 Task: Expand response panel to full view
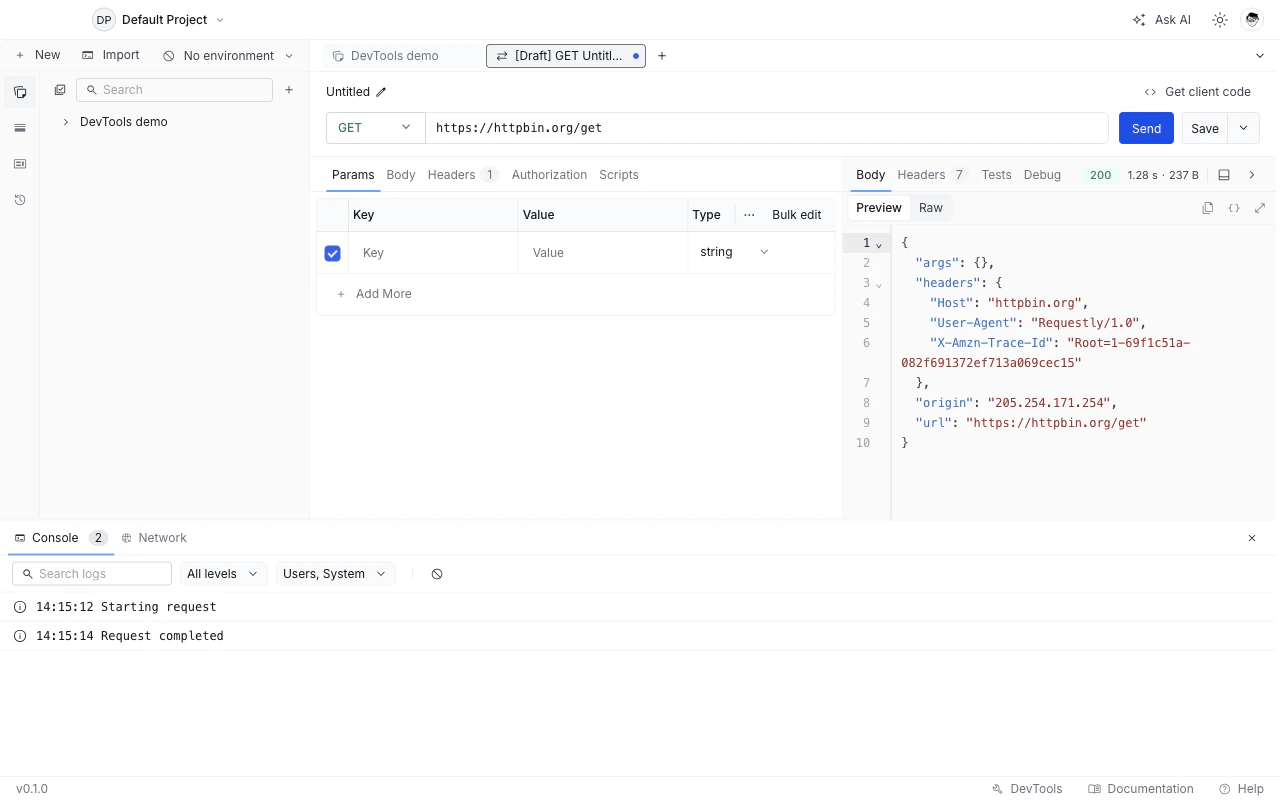coord(1260,208)
